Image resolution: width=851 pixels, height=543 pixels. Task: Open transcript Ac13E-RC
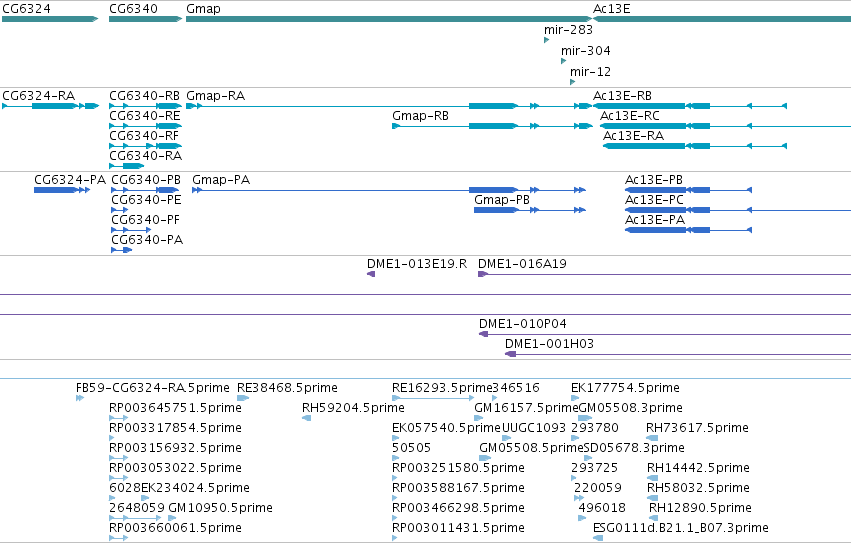pyautogui.click(x=630, y=116)
